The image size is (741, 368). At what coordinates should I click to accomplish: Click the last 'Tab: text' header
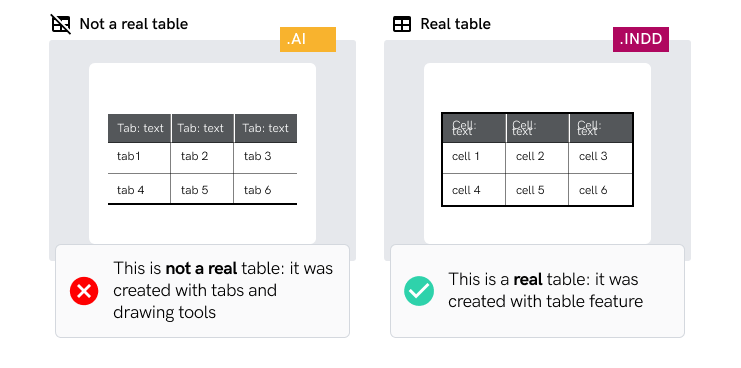pos(265,128)
